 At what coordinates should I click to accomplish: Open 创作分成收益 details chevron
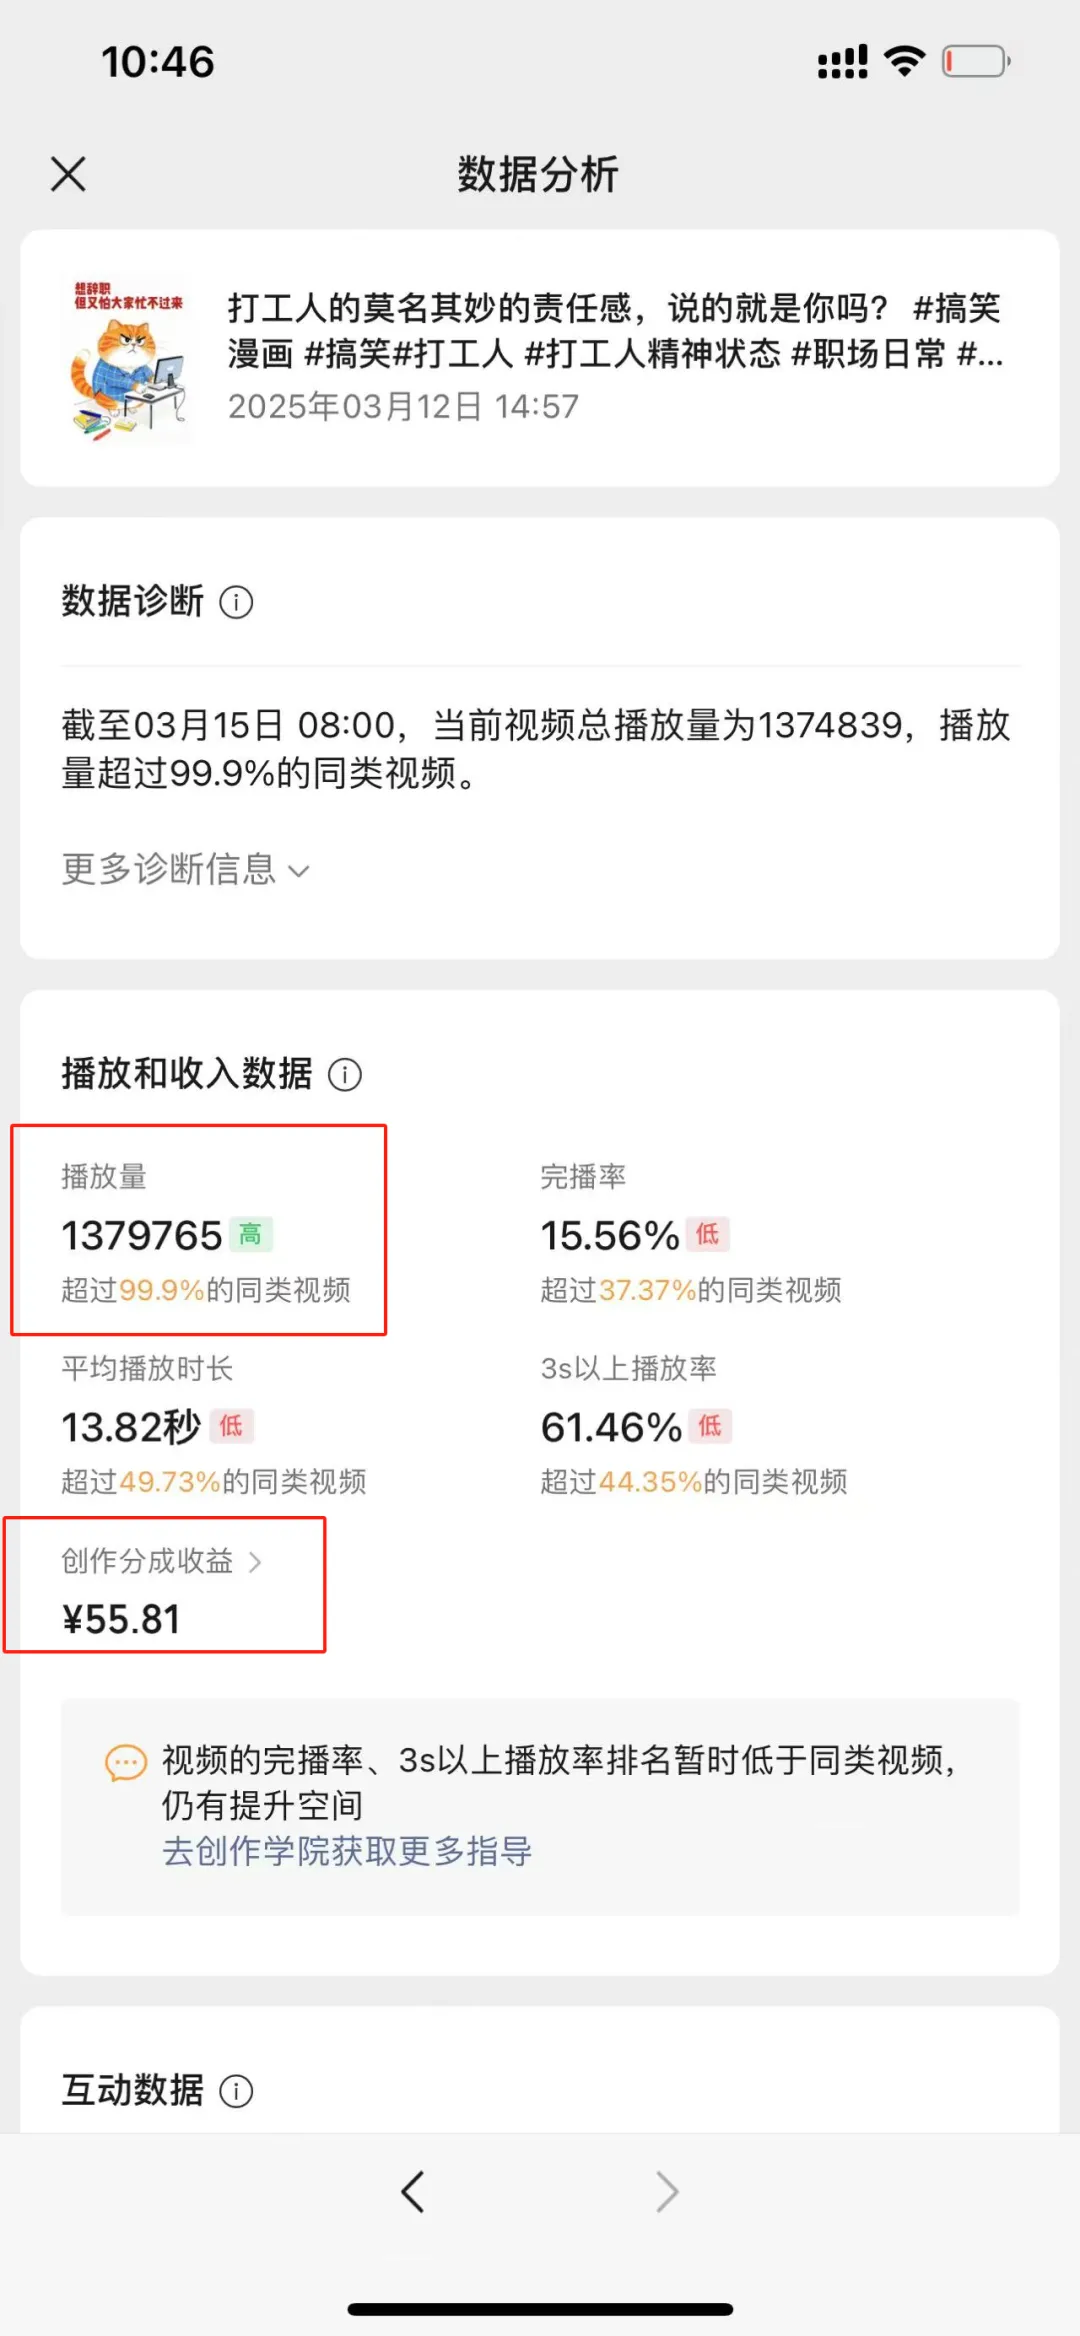tap(255, 1561)
